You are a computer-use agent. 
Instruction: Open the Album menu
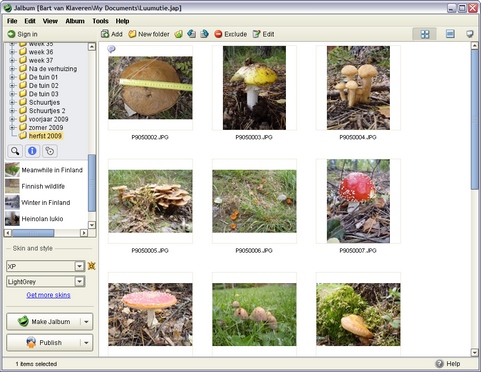[x=75, y=21]
